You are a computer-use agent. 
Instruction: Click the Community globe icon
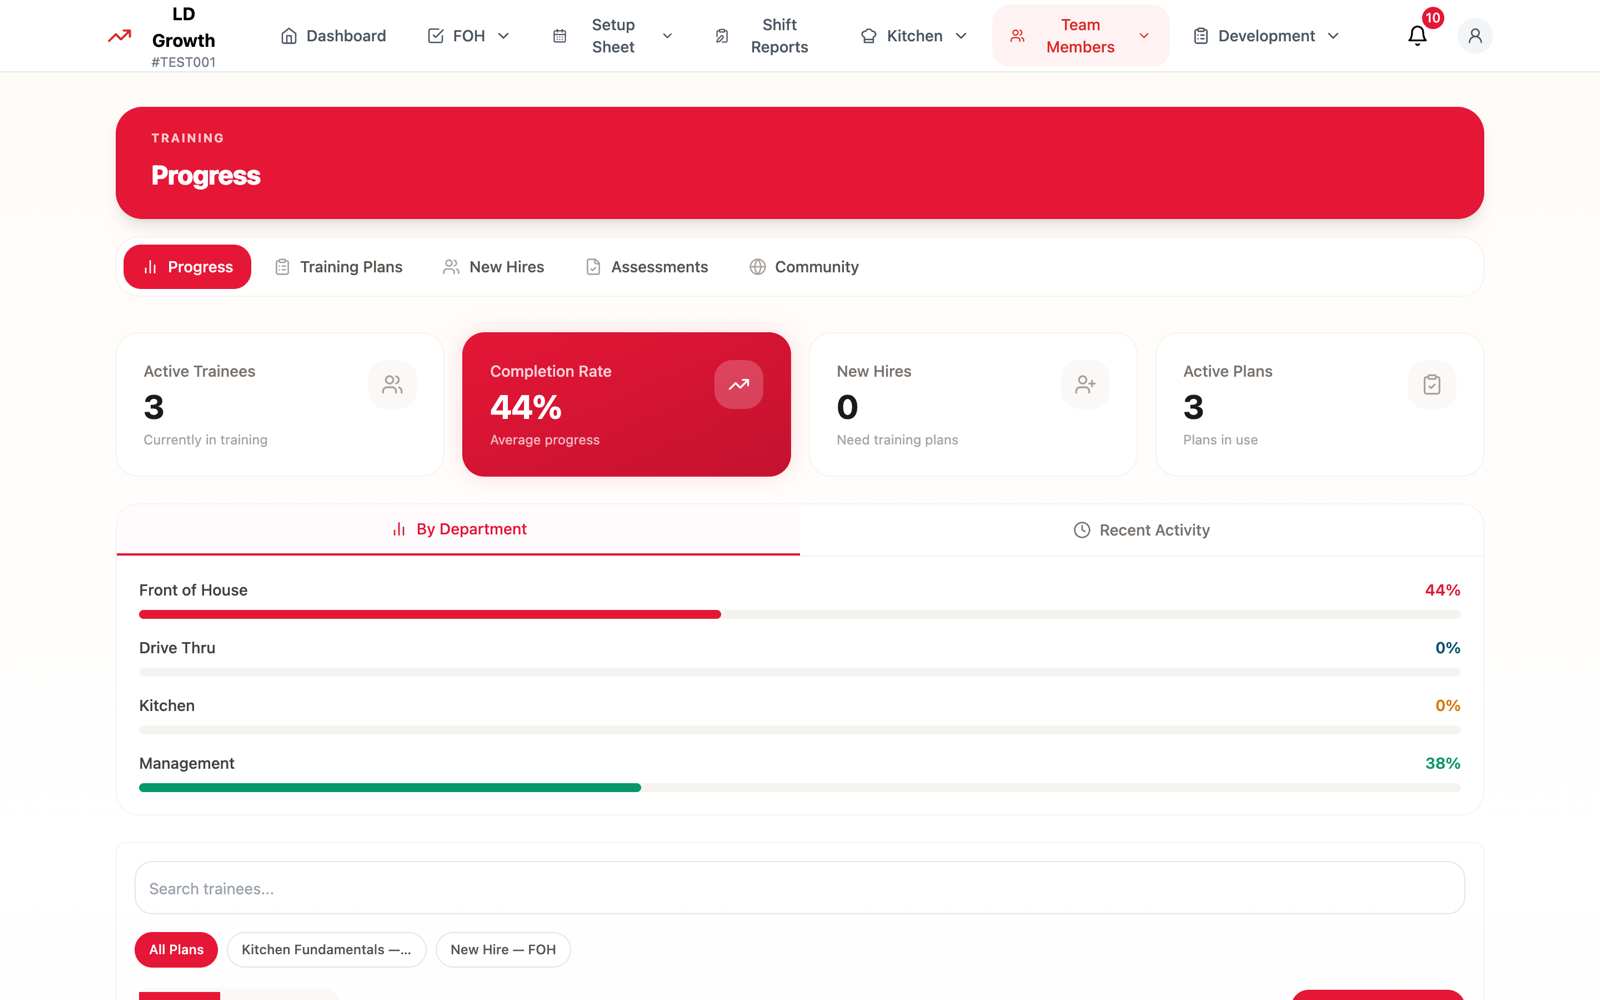[758, 267]
